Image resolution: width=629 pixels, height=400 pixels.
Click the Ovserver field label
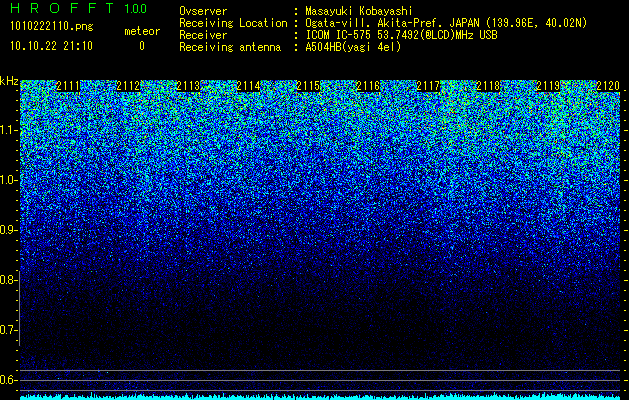click(203, 11)
